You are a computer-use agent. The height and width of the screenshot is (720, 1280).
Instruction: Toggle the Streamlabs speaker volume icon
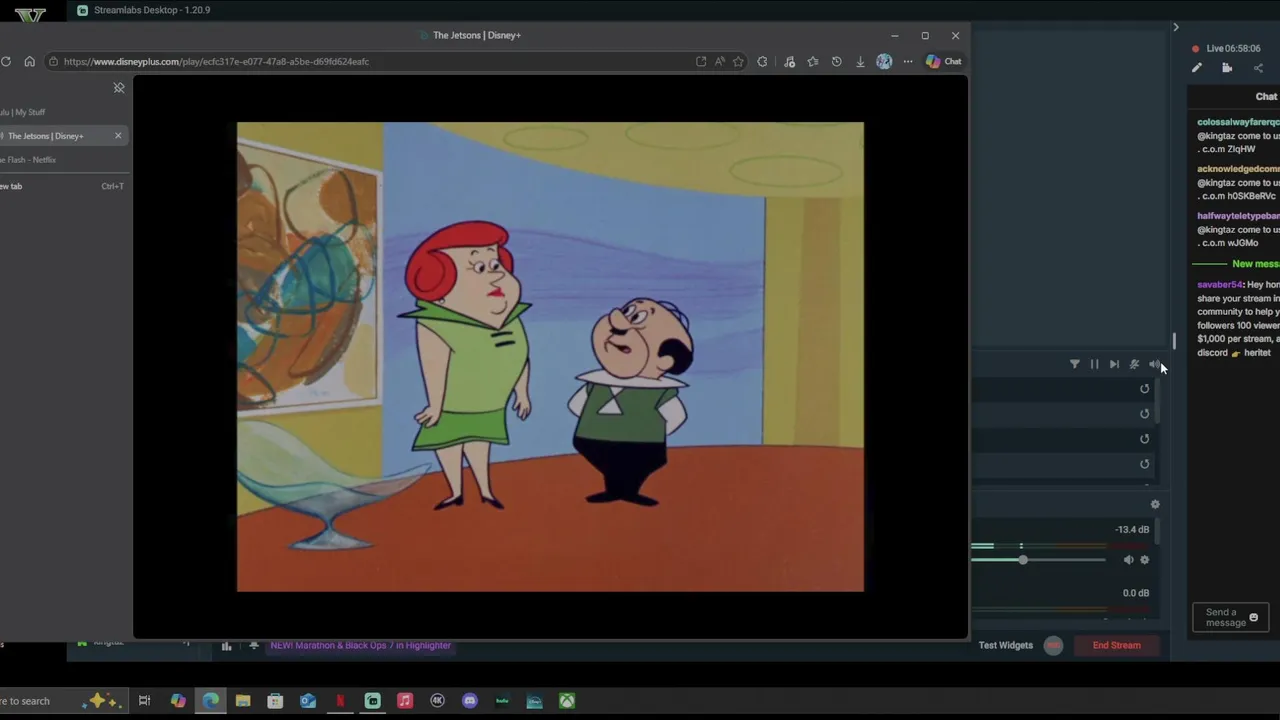click(x=1154, y=364)
